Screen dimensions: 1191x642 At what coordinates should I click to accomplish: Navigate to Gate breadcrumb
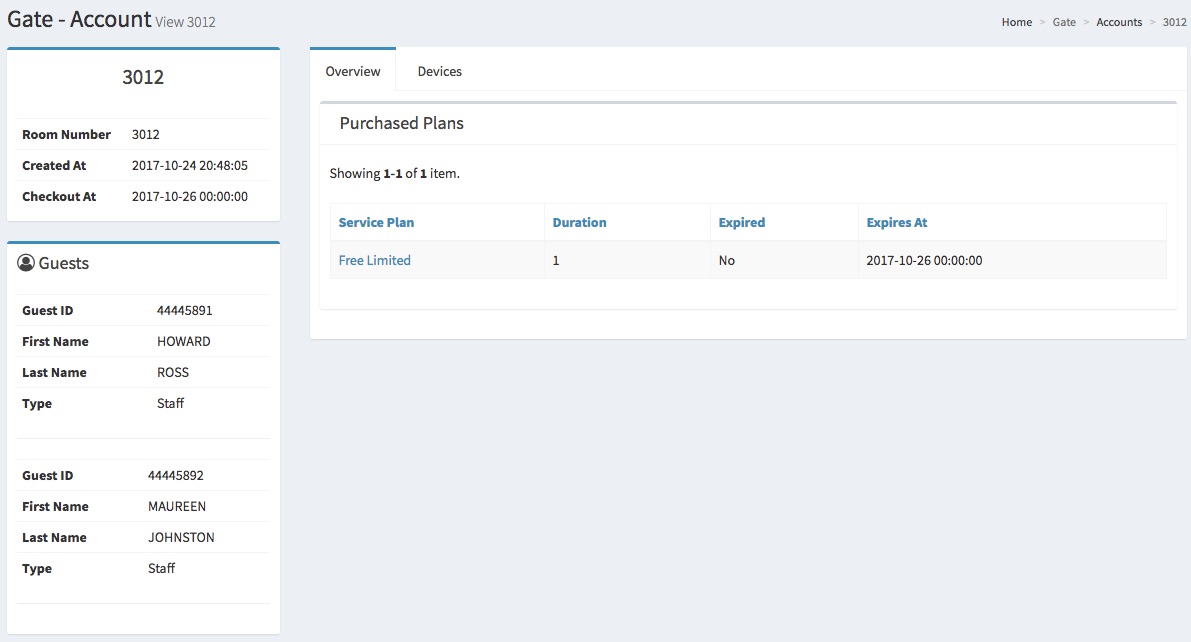pos(1064,22)
